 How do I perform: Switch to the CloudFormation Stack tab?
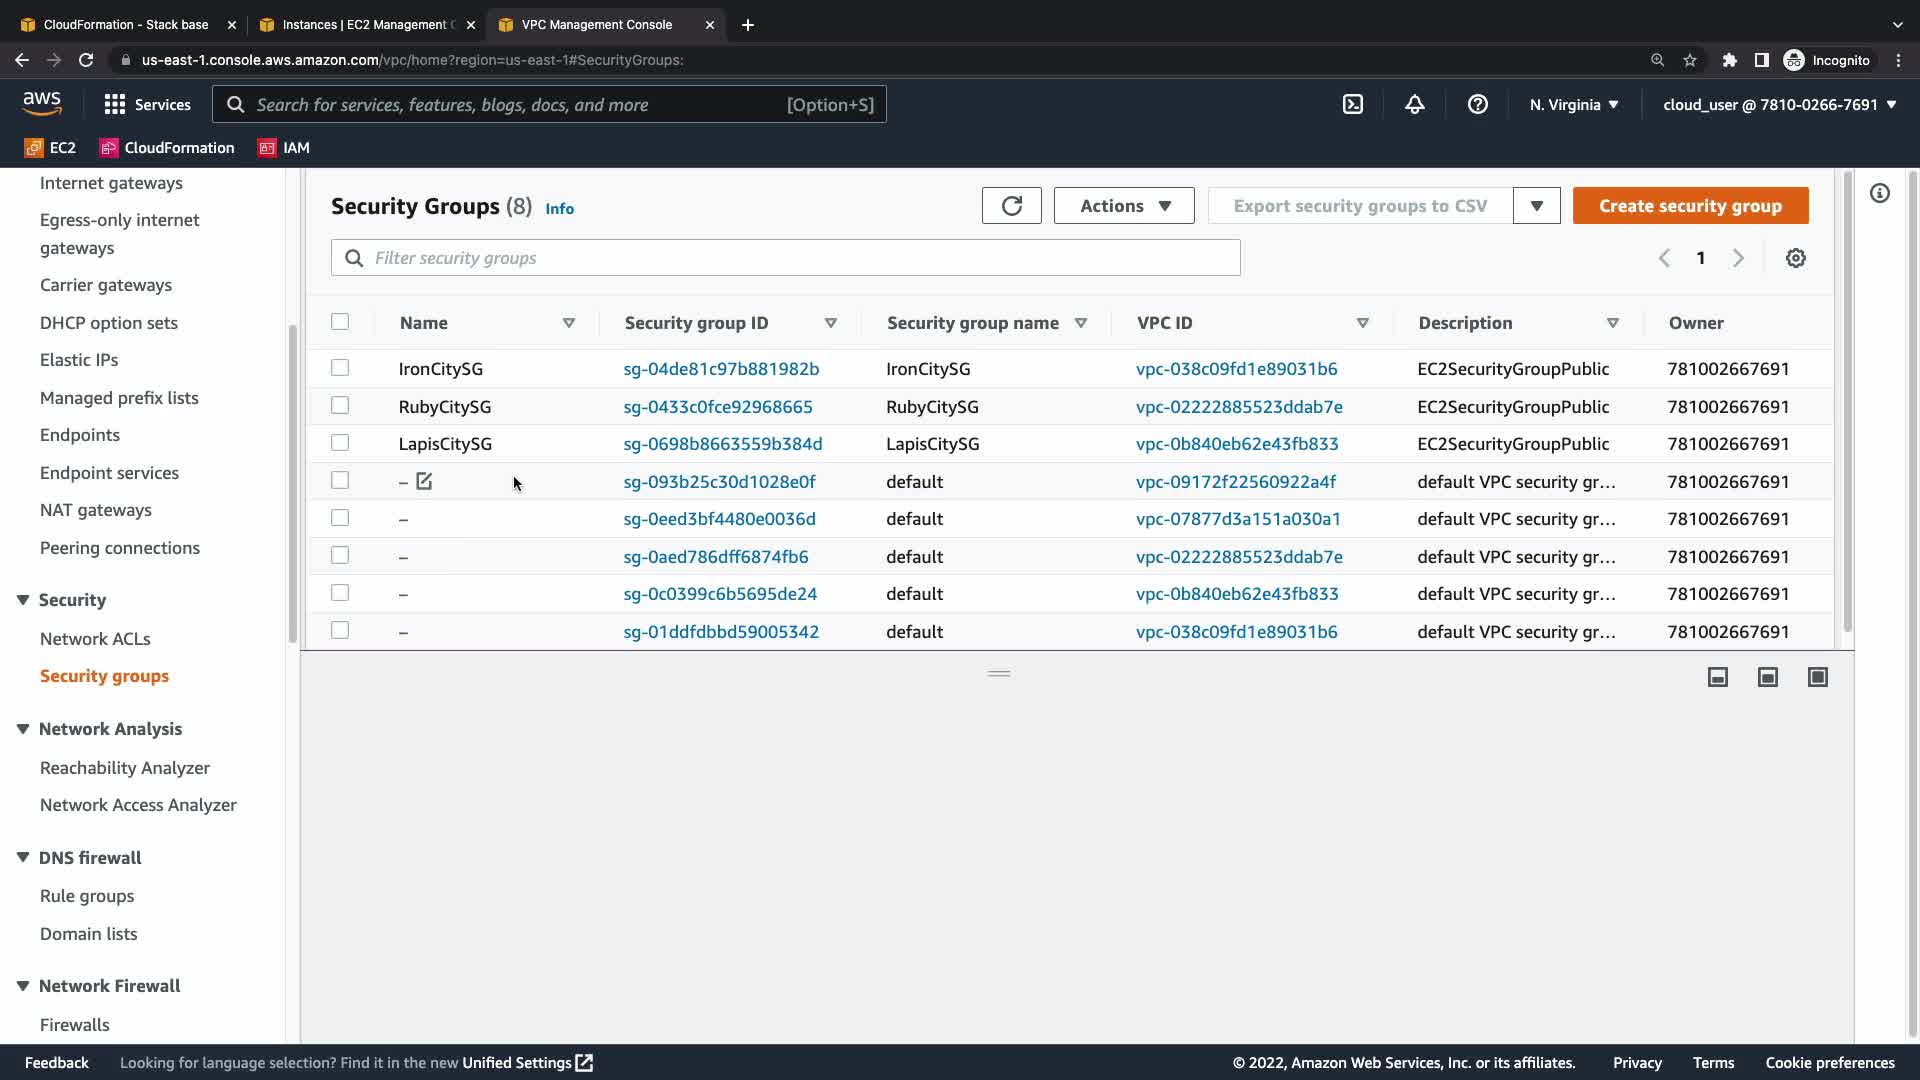(x=126, y=24)
